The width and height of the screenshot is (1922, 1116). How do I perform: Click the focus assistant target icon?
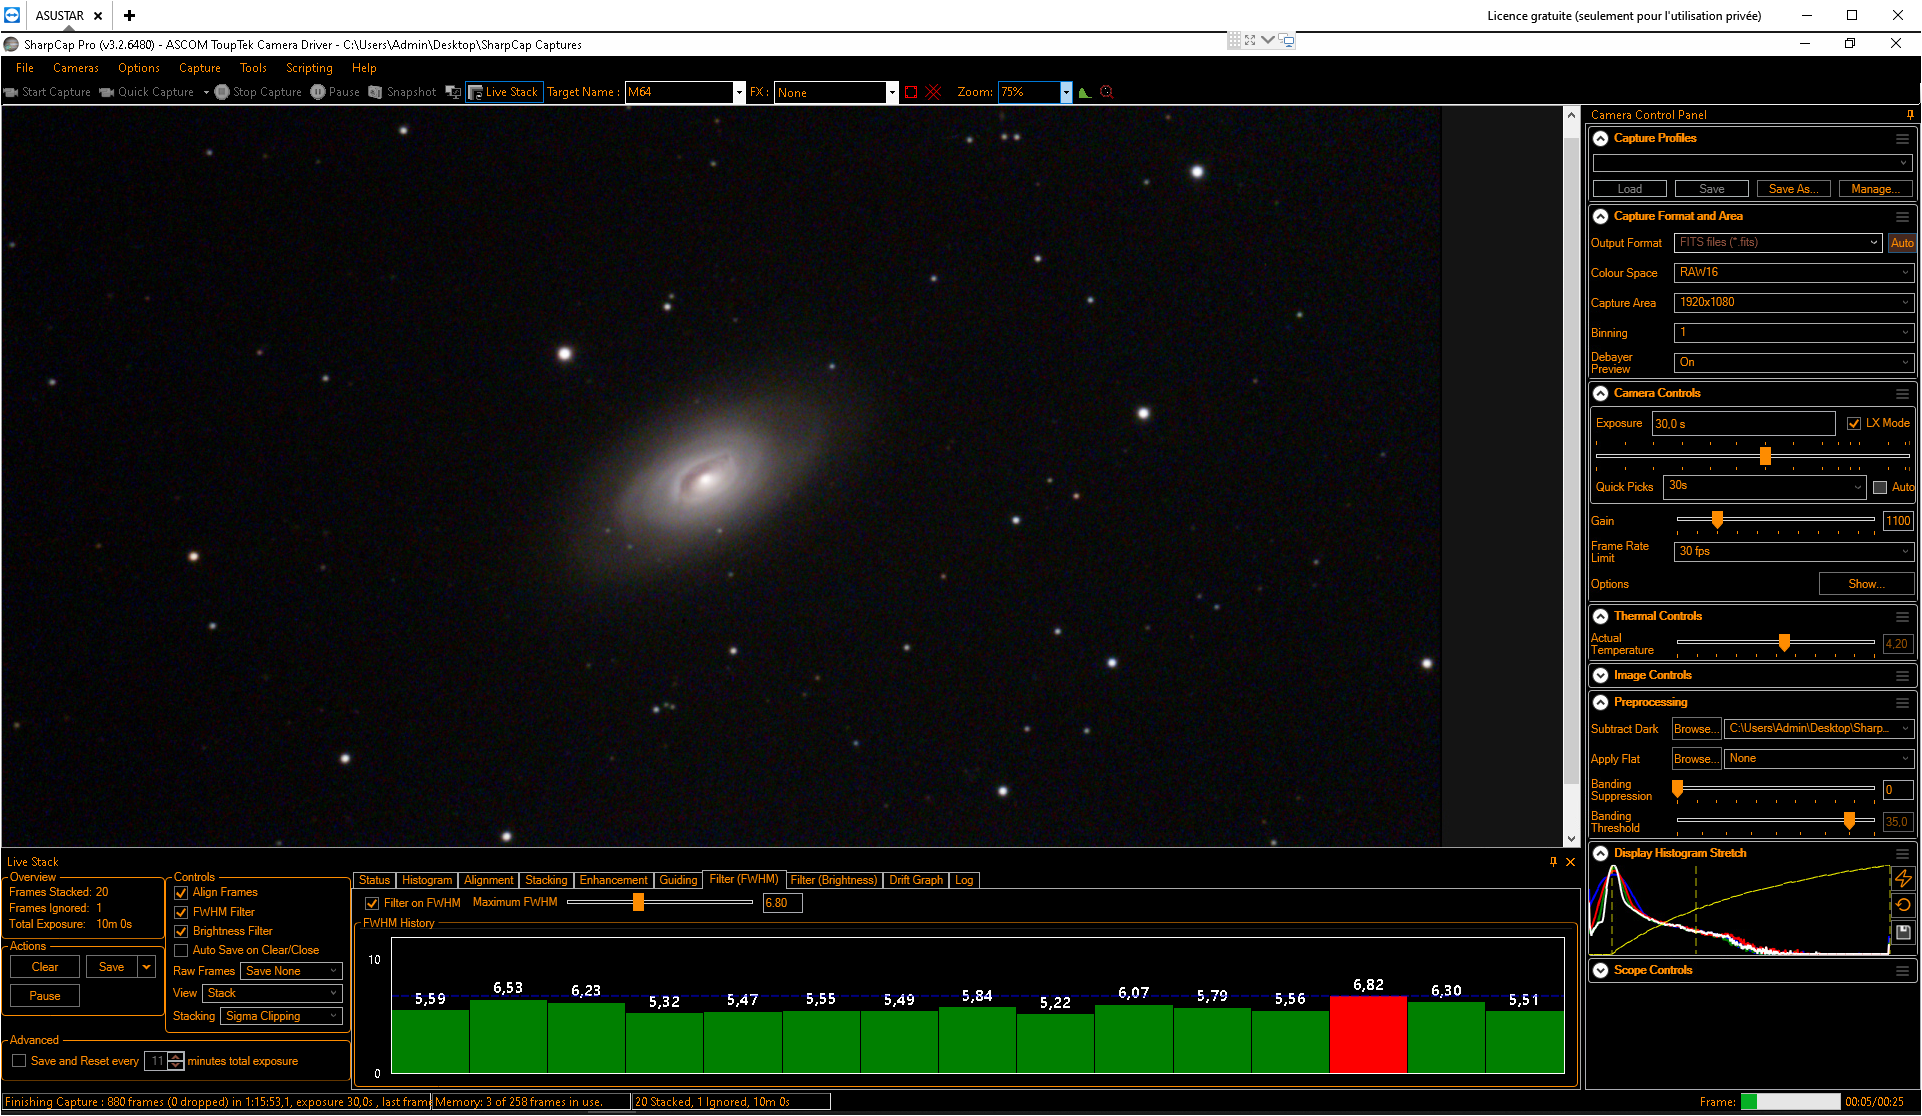[x=1107, y=92]
